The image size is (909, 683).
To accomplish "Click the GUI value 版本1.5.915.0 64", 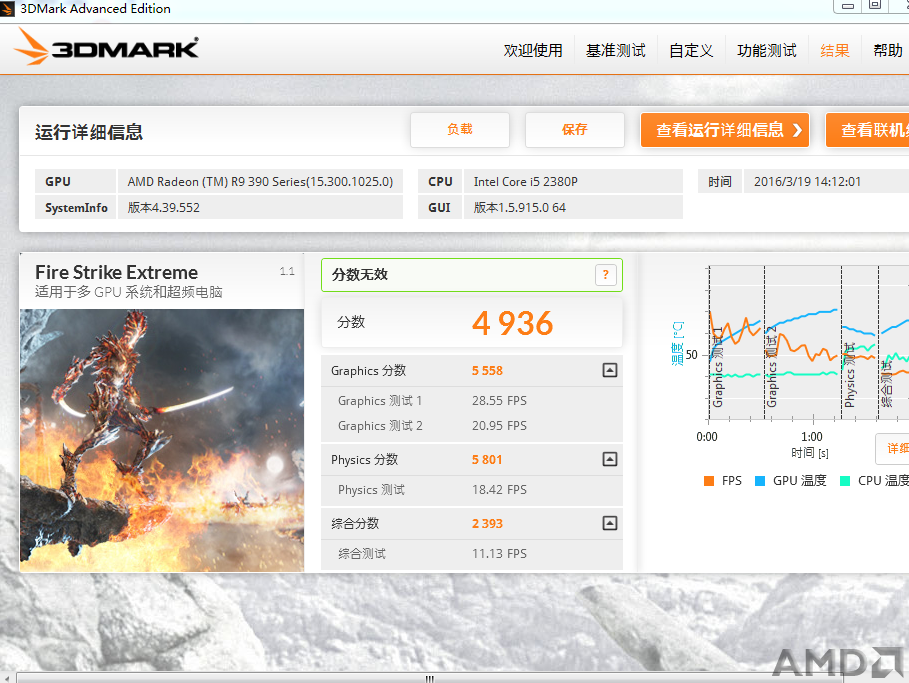I will pos(519,208).
